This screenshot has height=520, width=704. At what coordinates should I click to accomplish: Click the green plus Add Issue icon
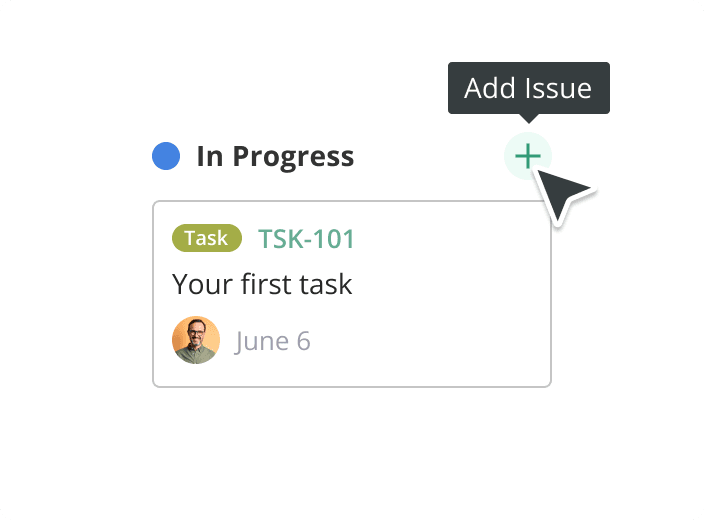coord(527,156)
